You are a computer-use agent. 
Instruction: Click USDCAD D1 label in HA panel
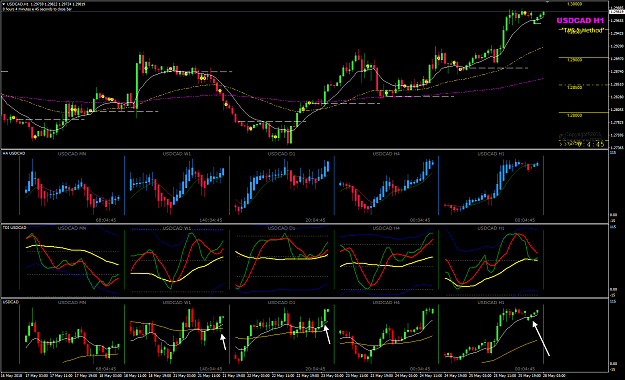pos(281,154)
